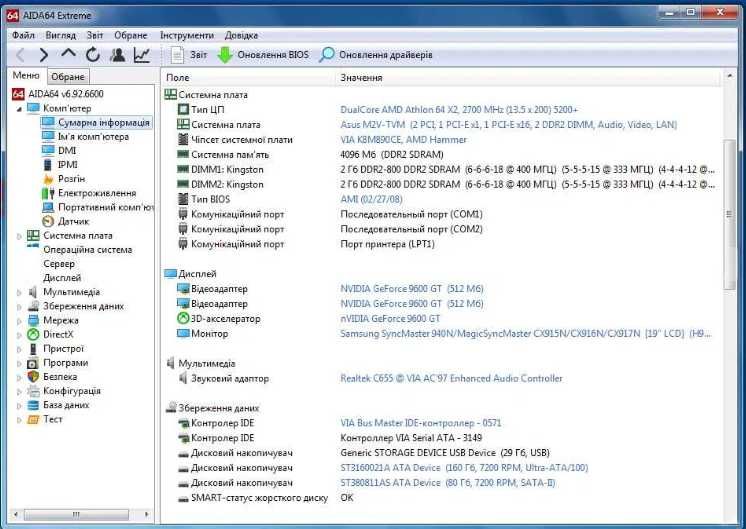Refresh the report with the circular arrow icon
This screenshot has height=529, width=746.
tap(93, 55)
